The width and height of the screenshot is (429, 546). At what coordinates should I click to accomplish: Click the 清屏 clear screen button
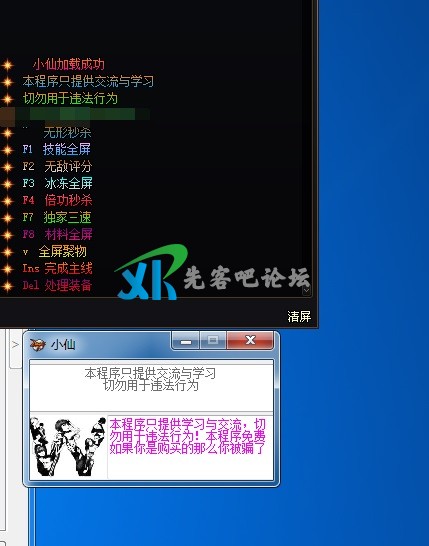(x=299, y=317)
